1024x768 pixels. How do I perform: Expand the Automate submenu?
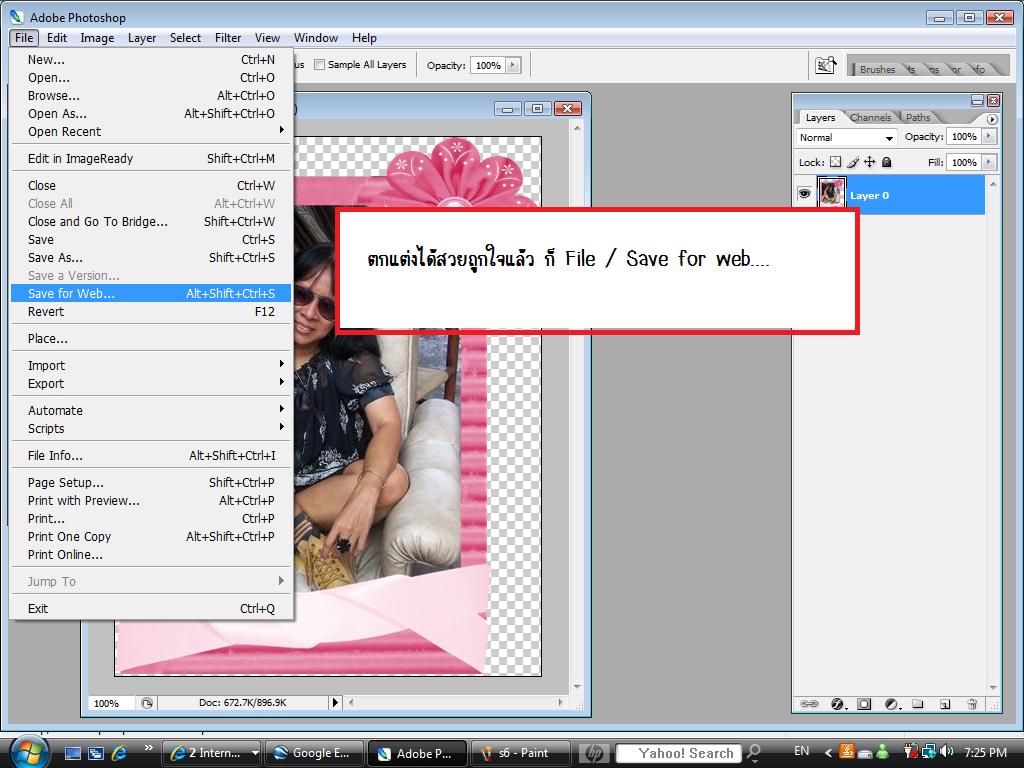(150, 411)
